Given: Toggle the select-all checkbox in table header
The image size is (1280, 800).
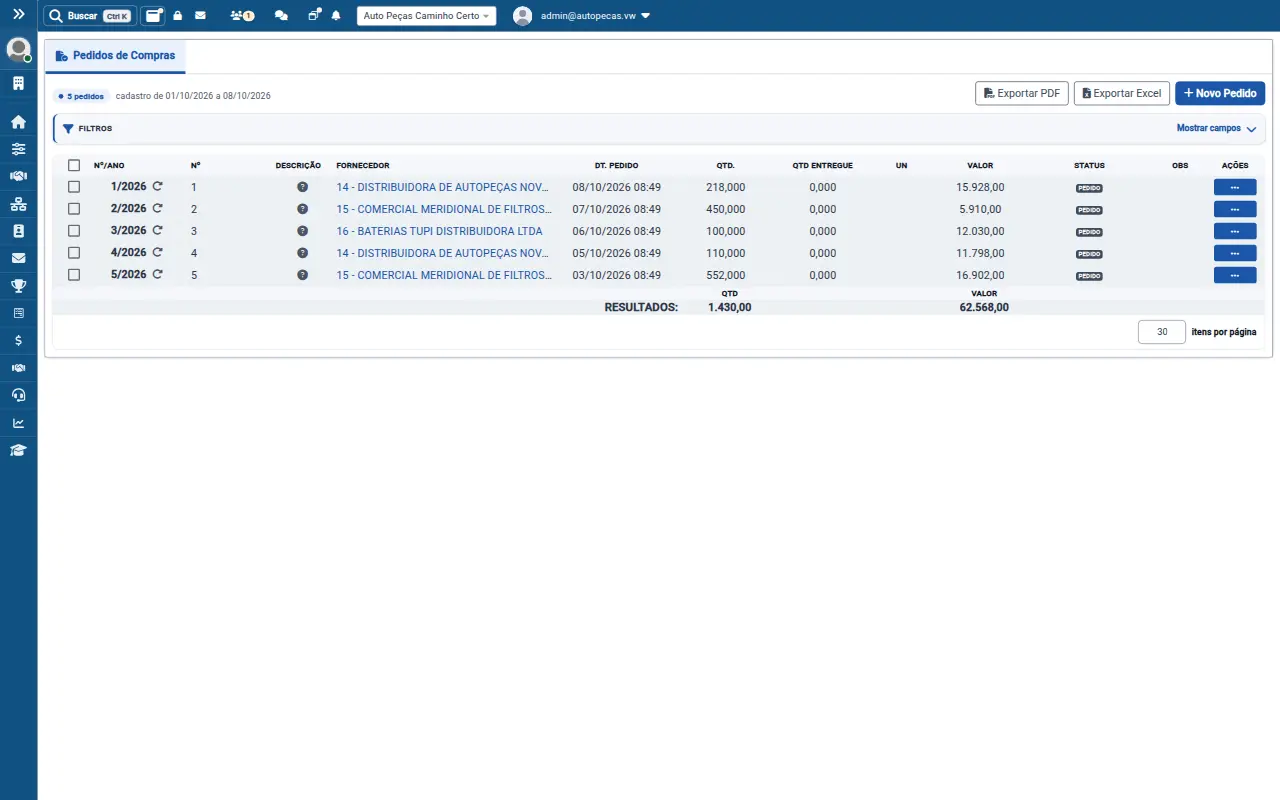Looking at the screenshot, I should pyautogui.click(x=74, y=165).
